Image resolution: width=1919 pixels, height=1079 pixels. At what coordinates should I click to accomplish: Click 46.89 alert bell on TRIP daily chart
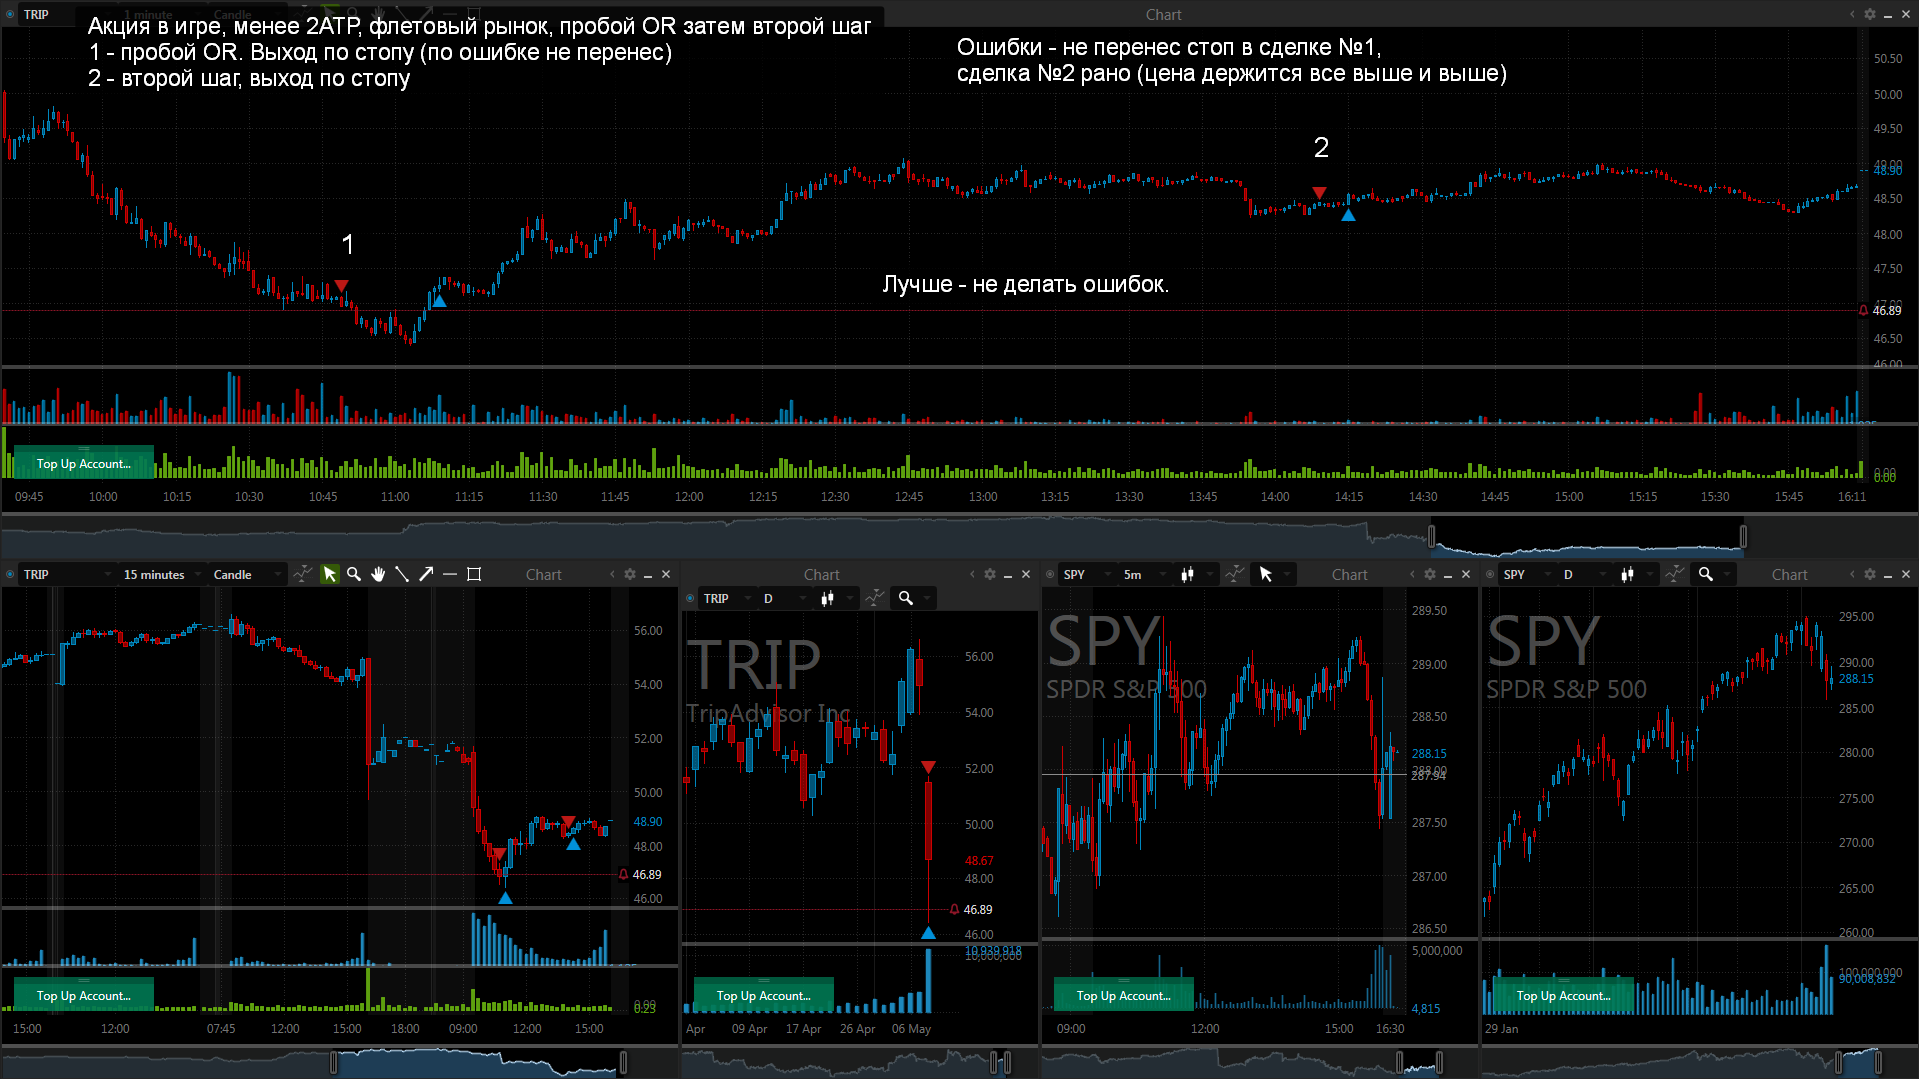954,910
